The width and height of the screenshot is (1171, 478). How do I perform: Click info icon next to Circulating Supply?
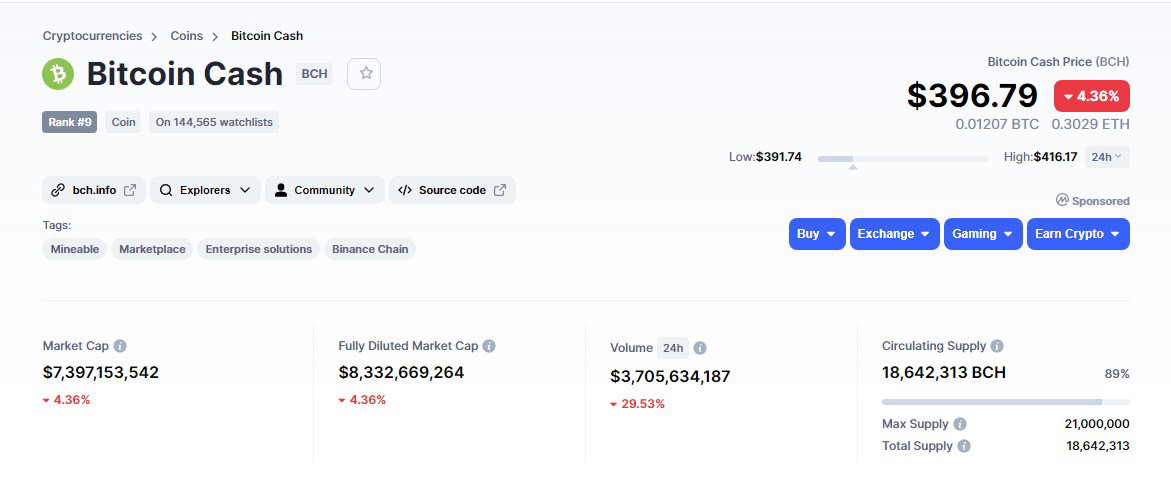pyautogui.click(x=997, y=346)
